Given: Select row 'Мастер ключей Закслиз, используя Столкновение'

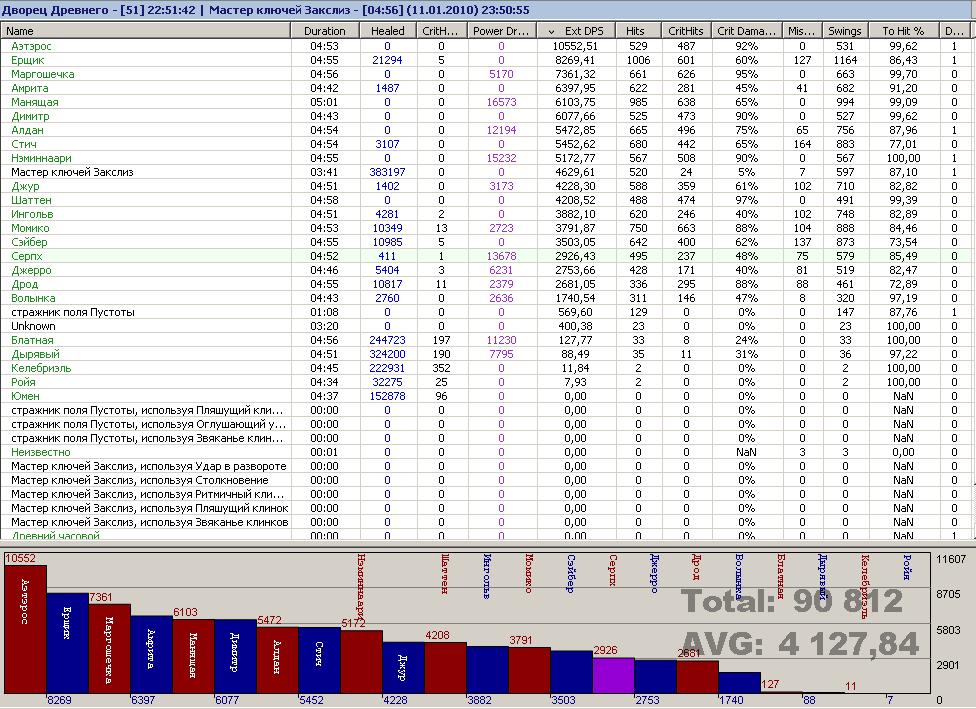Looking at the screenshot, I should click(x=139, y=481).
